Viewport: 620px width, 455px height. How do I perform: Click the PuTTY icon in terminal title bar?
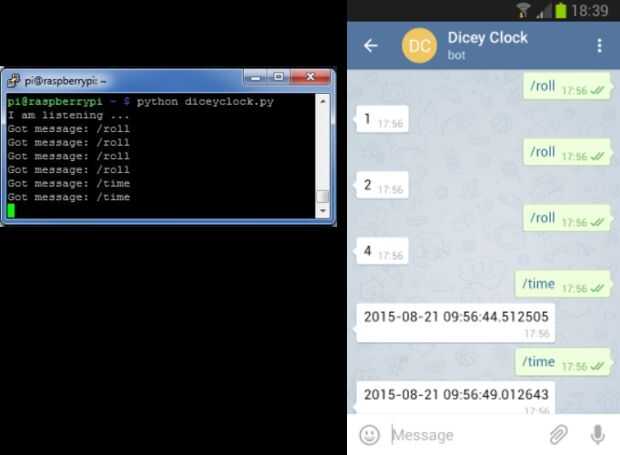[x=13, y=81]
